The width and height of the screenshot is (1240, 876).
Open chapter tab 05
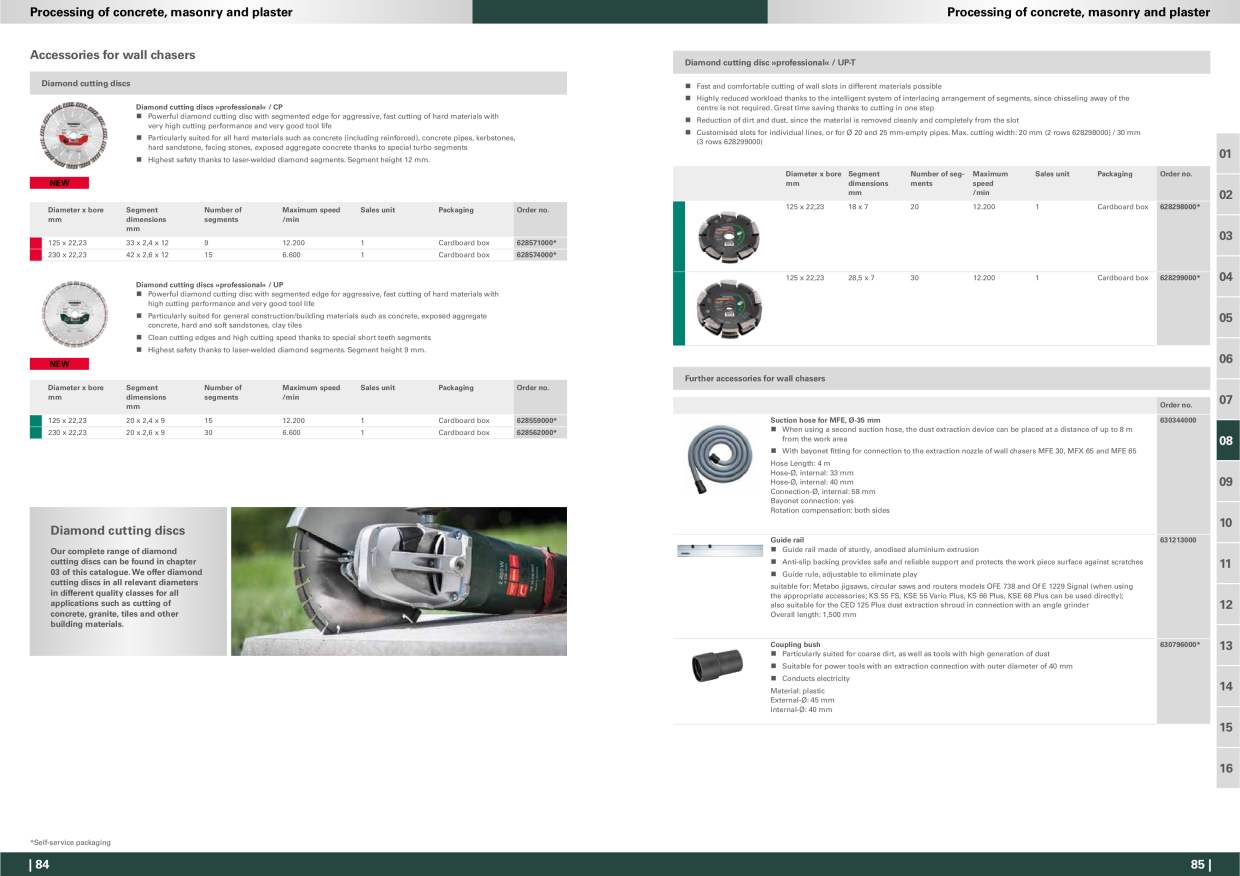click(1227, 317)
